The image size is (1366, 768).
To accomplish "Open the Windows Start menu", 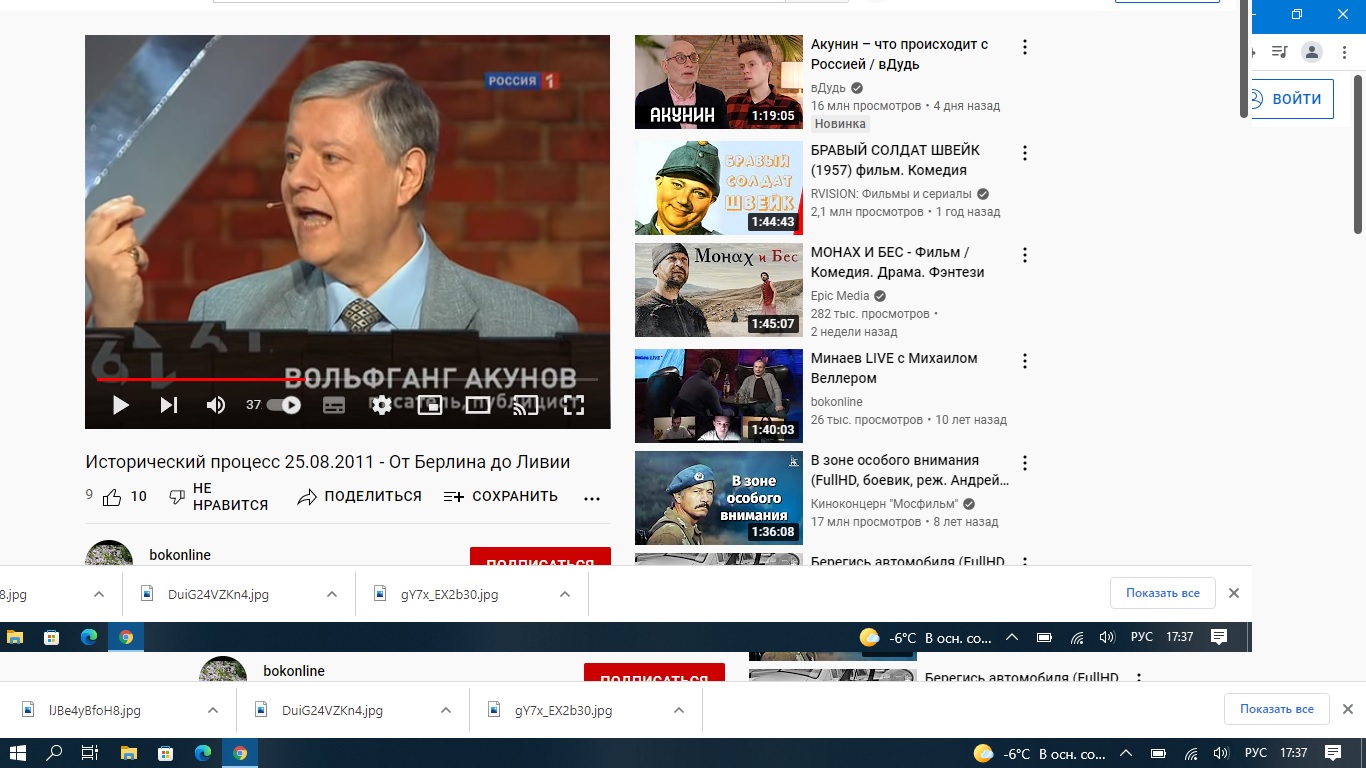I will tap(18, 753).
